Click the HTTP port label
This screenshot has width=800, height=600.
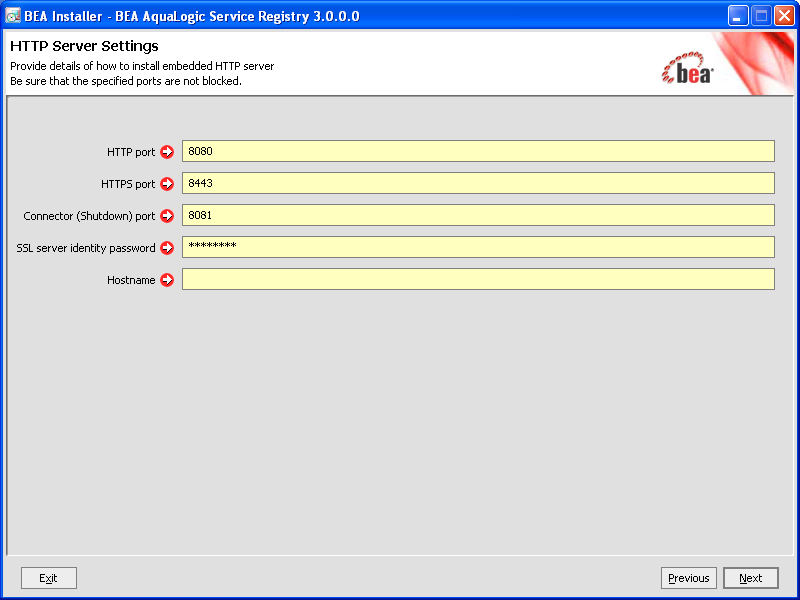[131, 152]
